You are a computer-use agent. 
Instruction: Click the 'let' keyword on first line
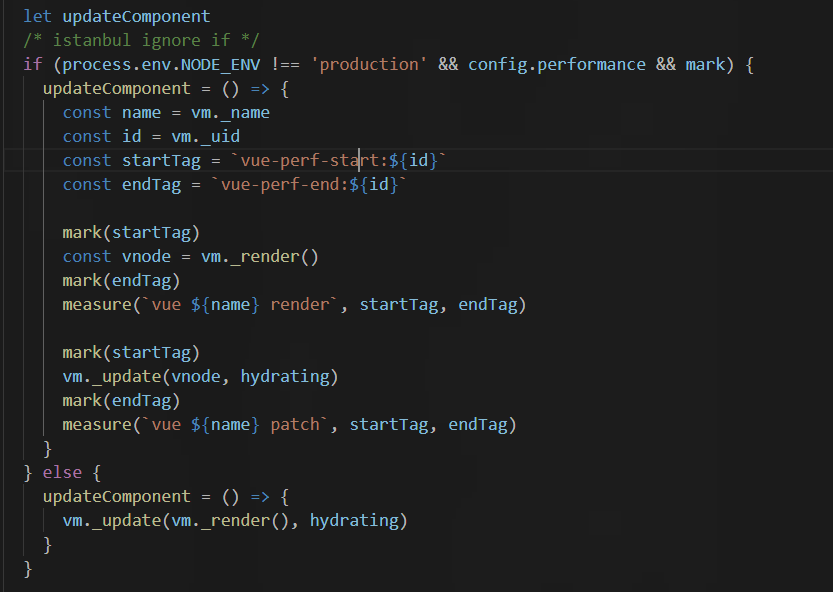click(37, 16)
